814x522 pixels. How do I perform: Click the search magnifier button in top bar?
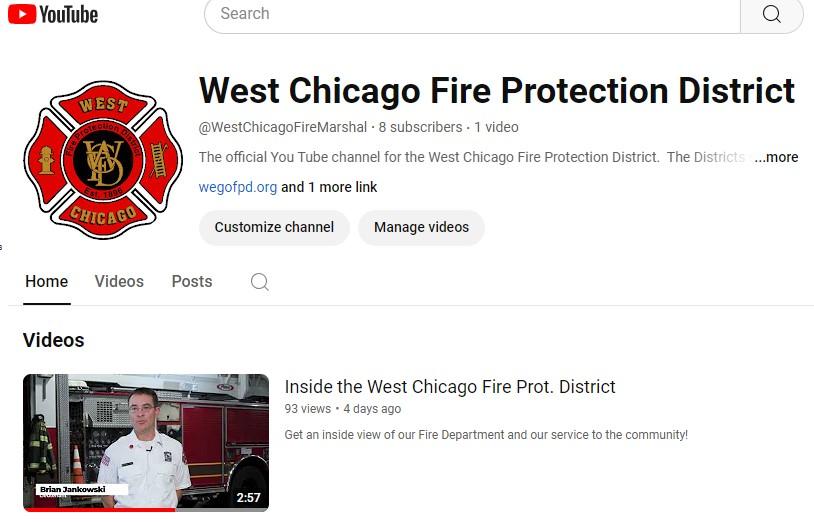pyautogui.click(x=771, y=14)
